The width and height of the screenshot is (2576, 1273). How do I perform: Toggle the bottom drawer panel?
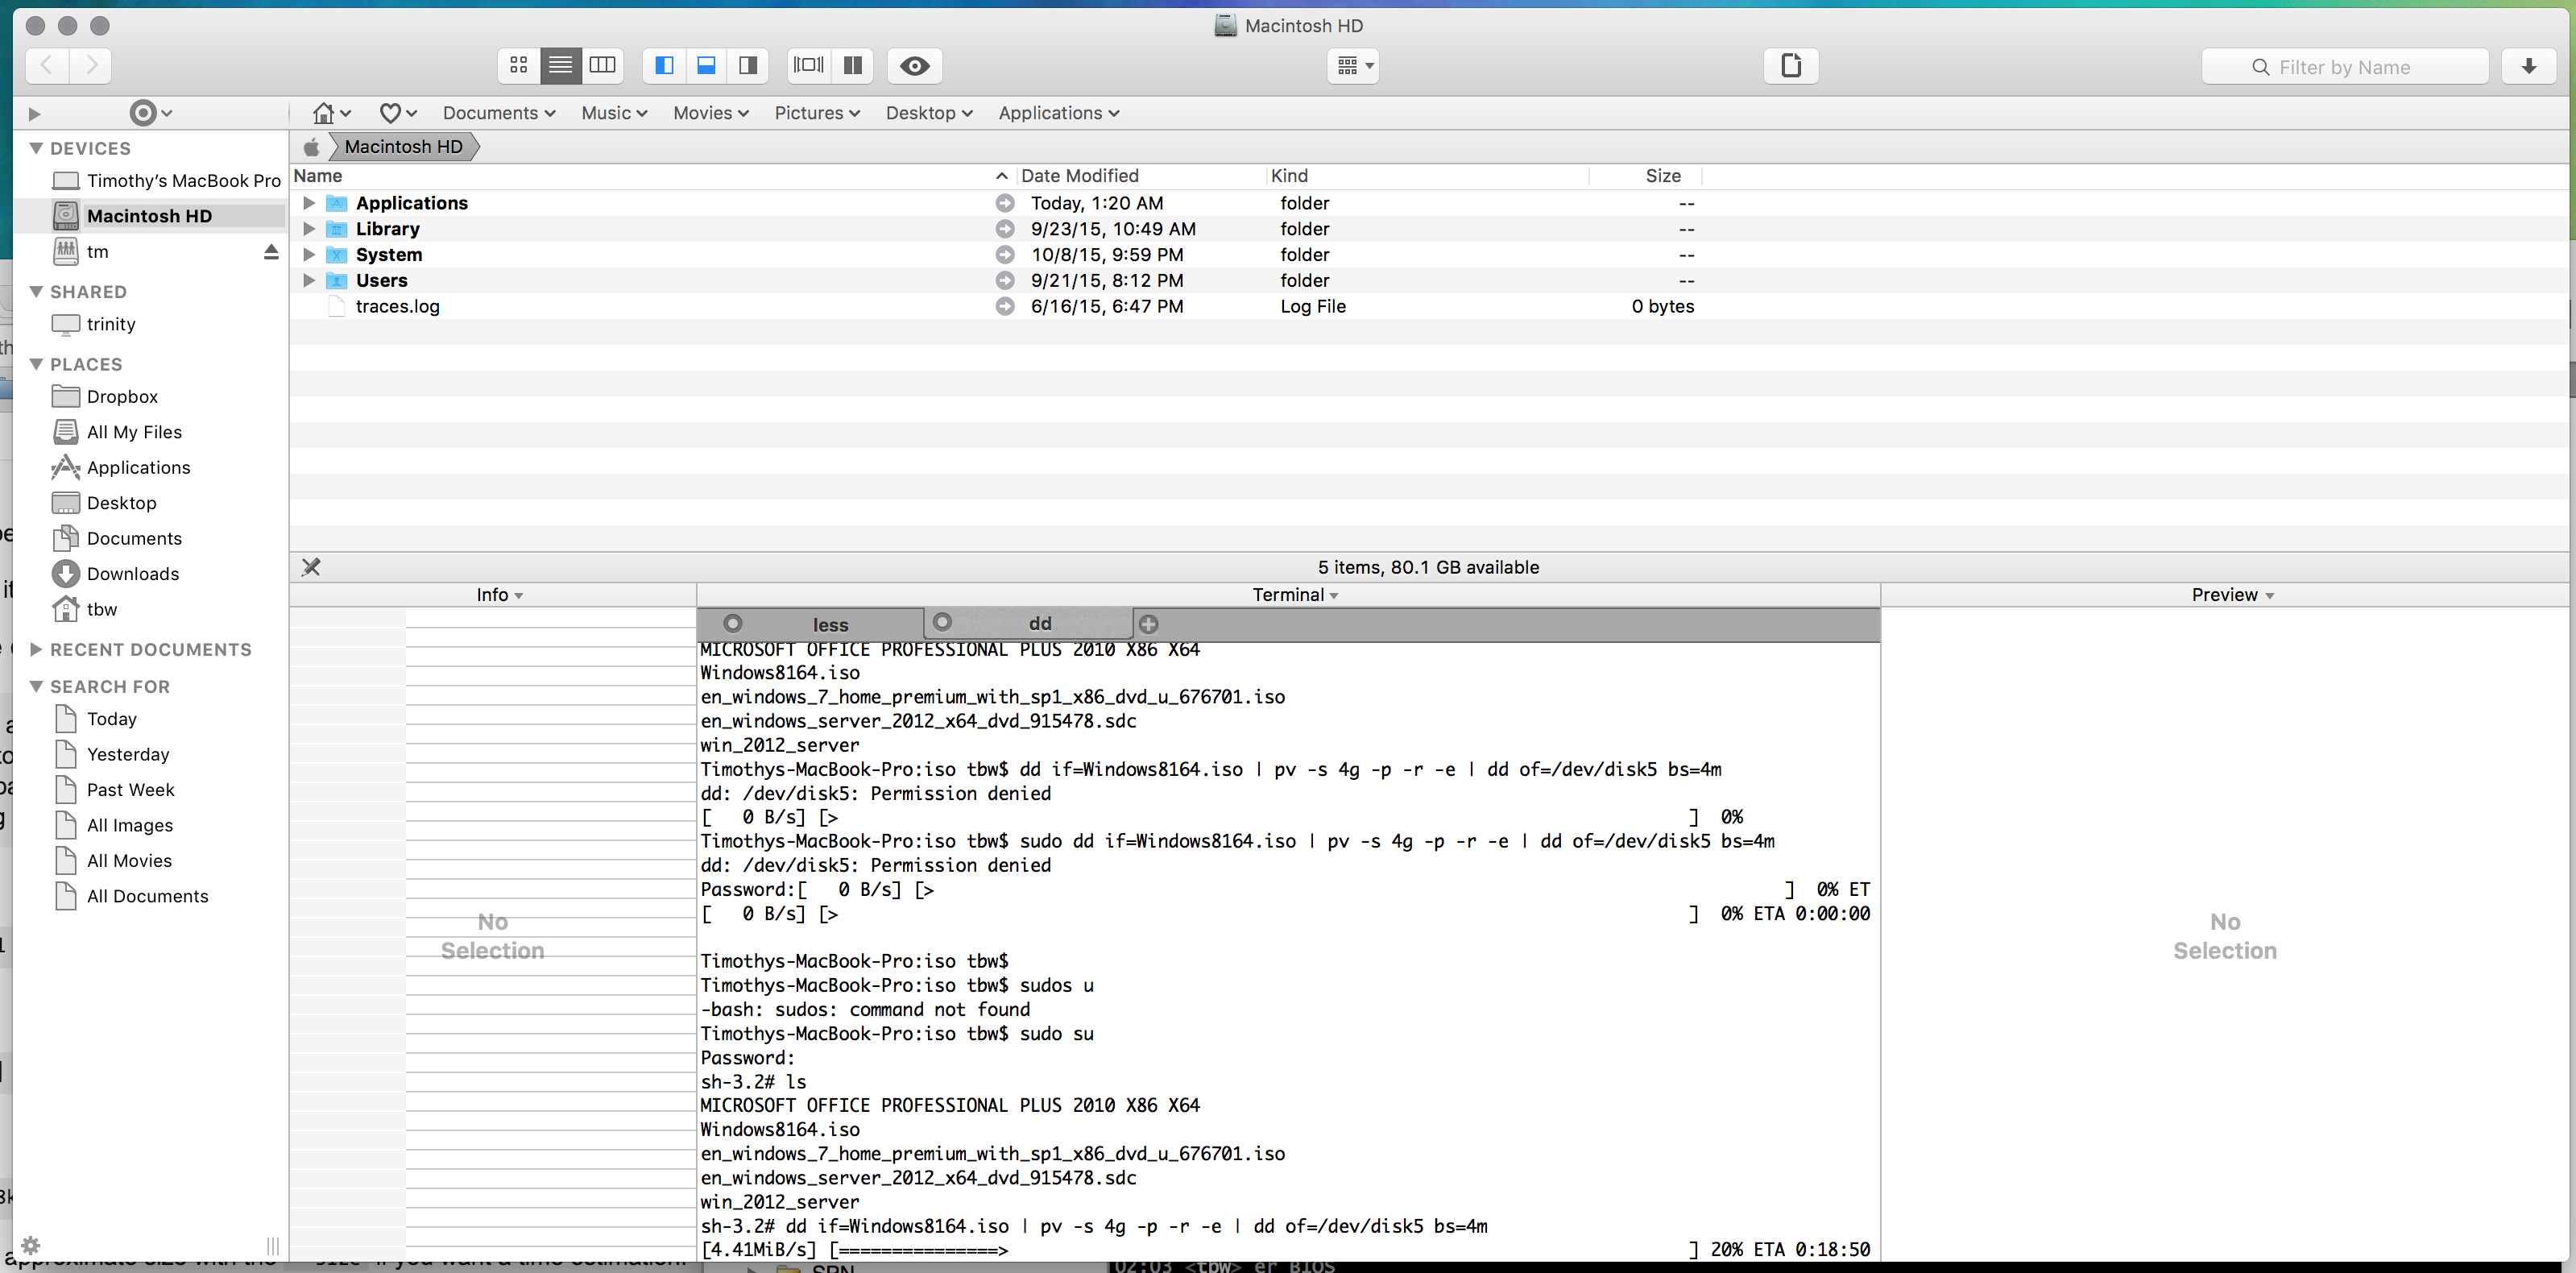706,66
